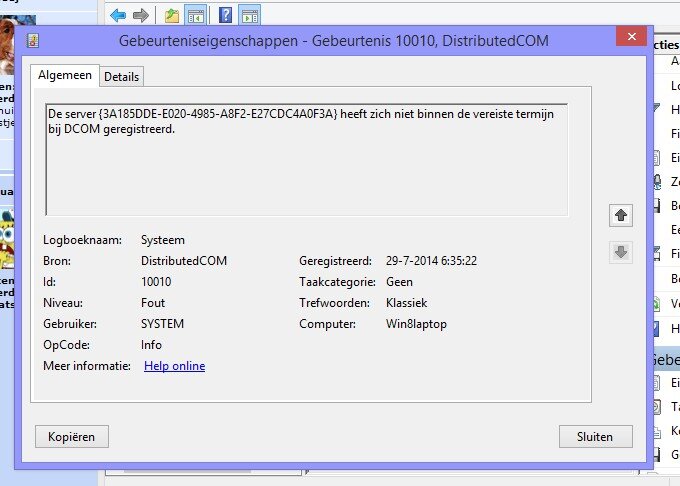The image size is (680, 486).
Task: Click the dialog title bar event icon
Action: point(33,40)
